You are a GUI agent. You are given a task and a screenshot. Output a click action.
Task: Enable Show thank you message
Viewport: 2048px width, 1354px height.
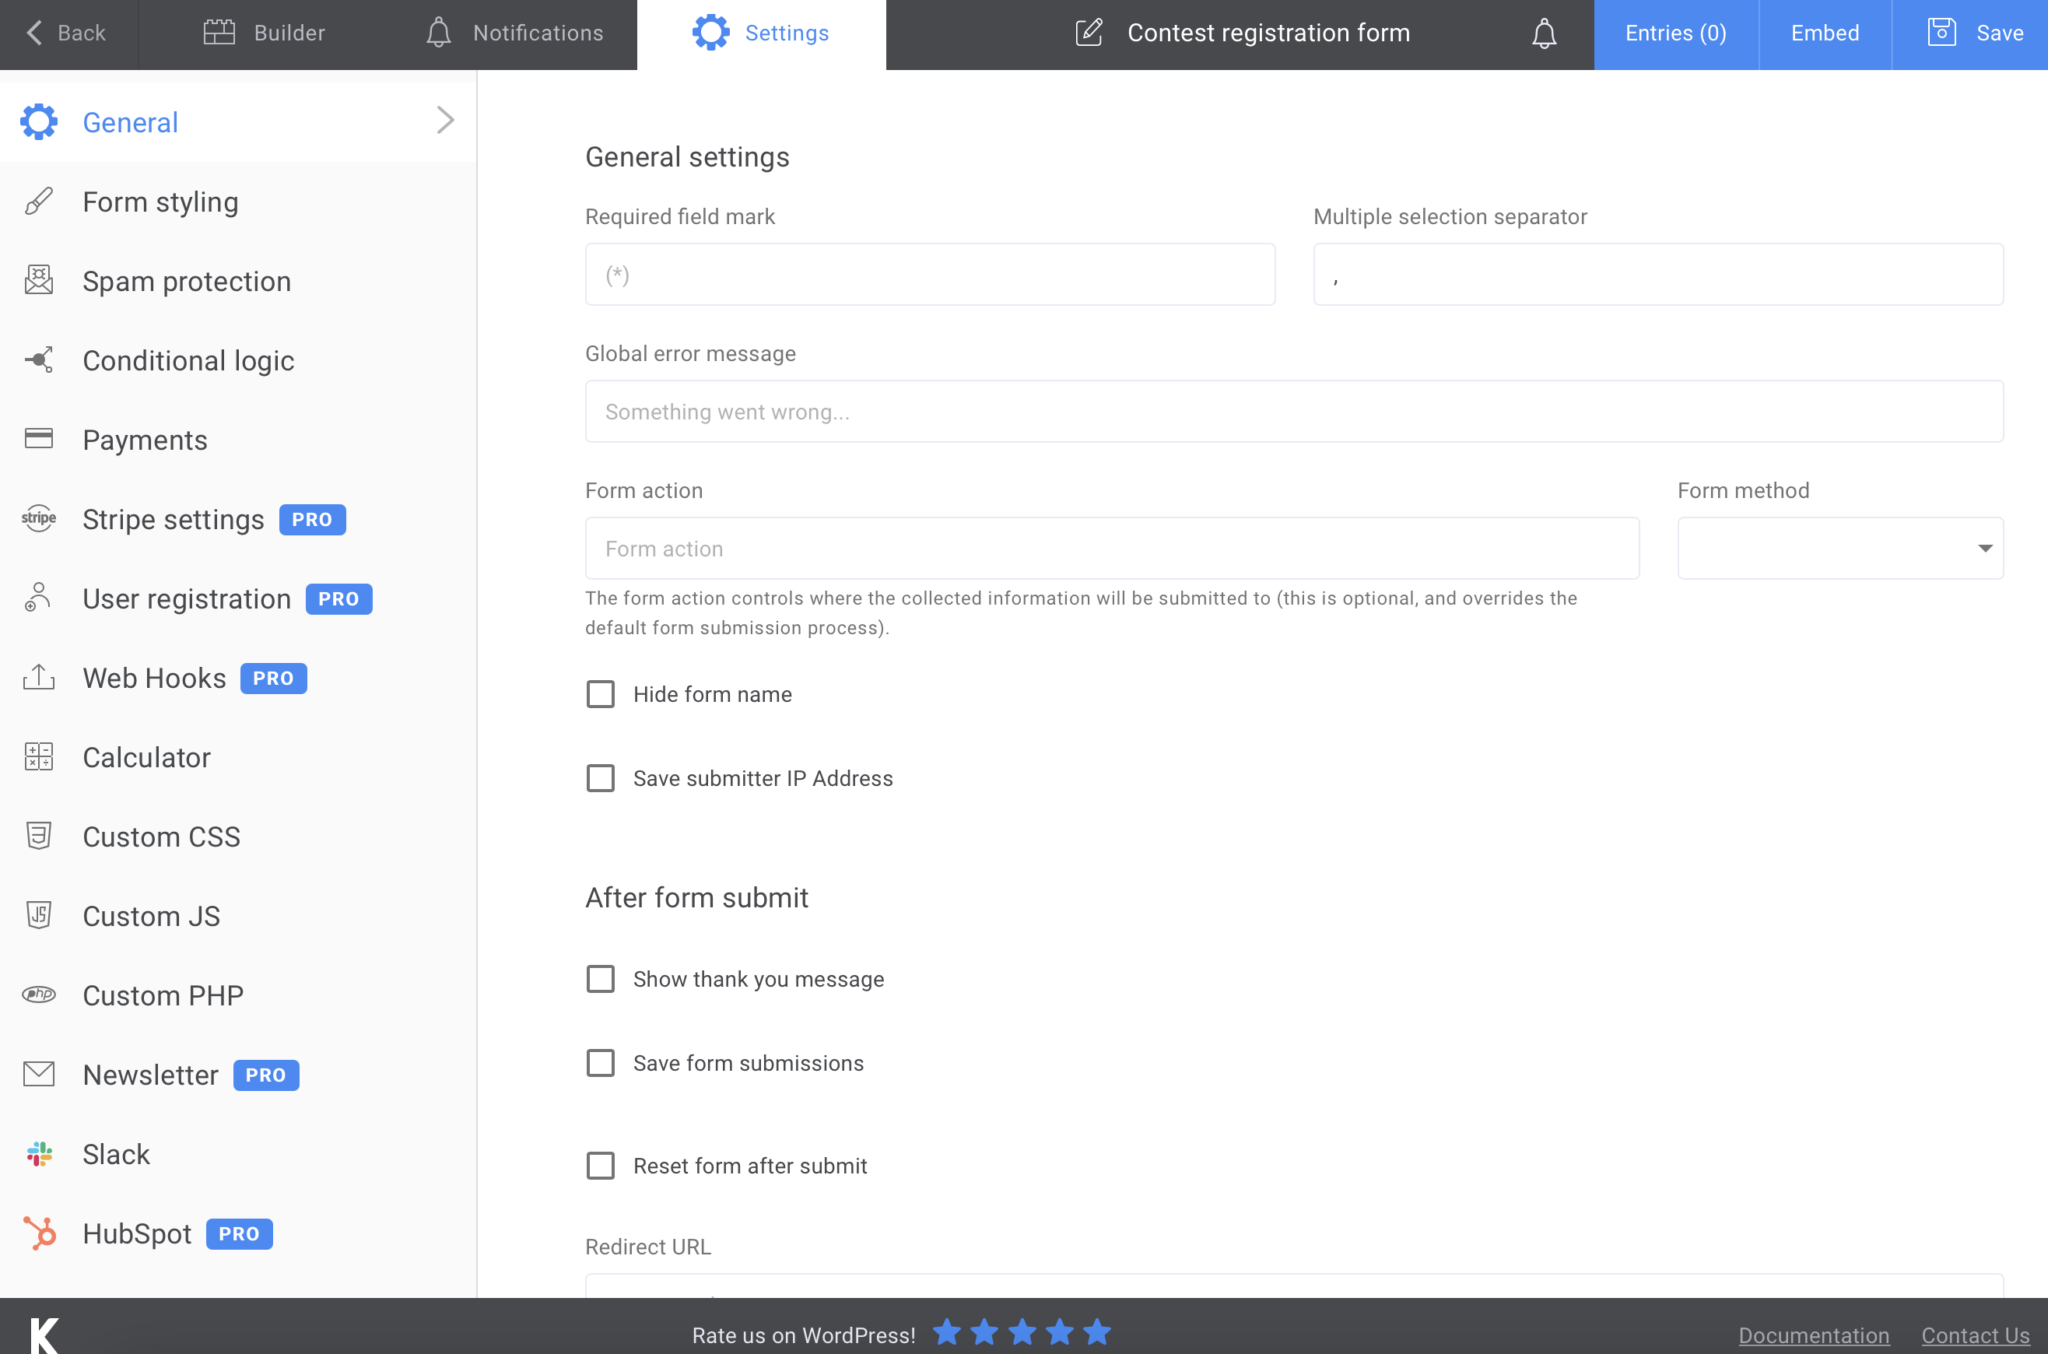(600, 979)
